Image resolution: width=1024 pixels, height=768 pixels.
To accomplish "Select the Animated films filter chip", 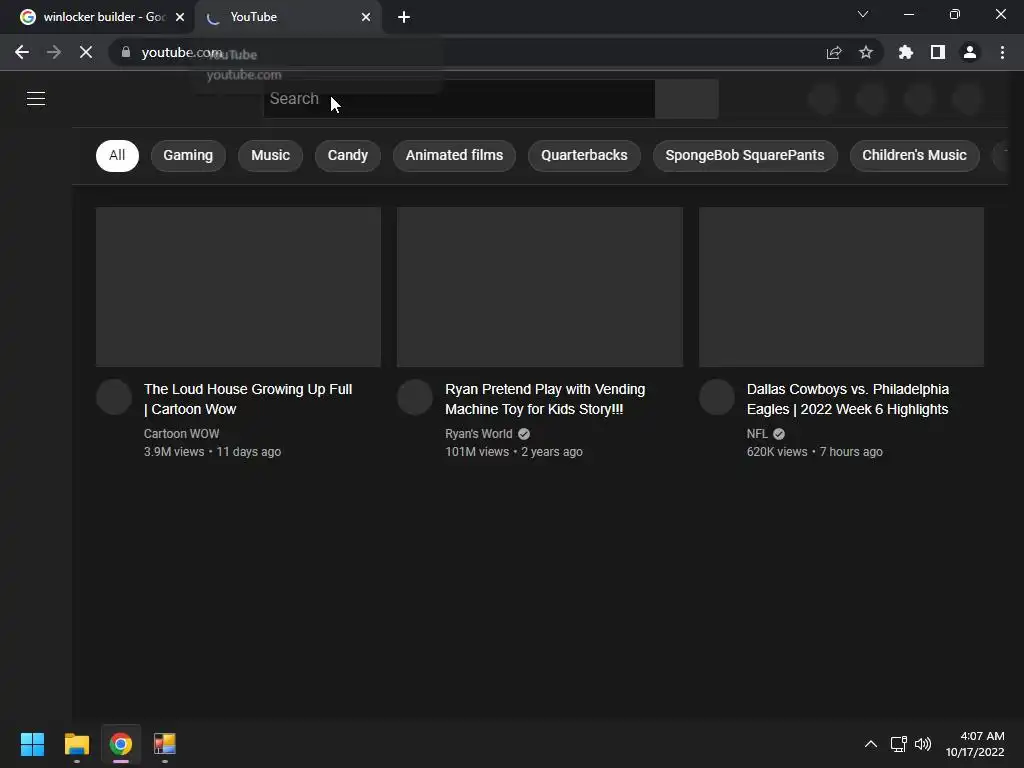I will 455,155.
